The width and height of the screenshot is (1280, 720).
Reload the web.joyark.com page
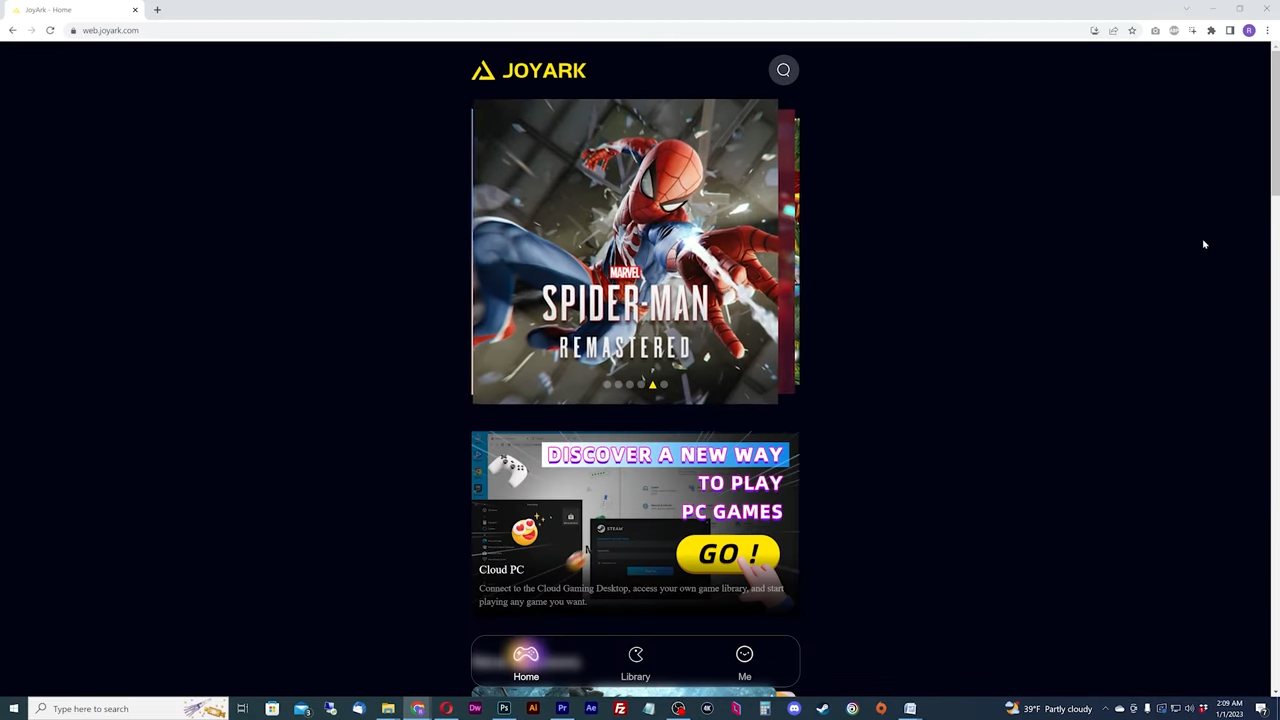50,30
